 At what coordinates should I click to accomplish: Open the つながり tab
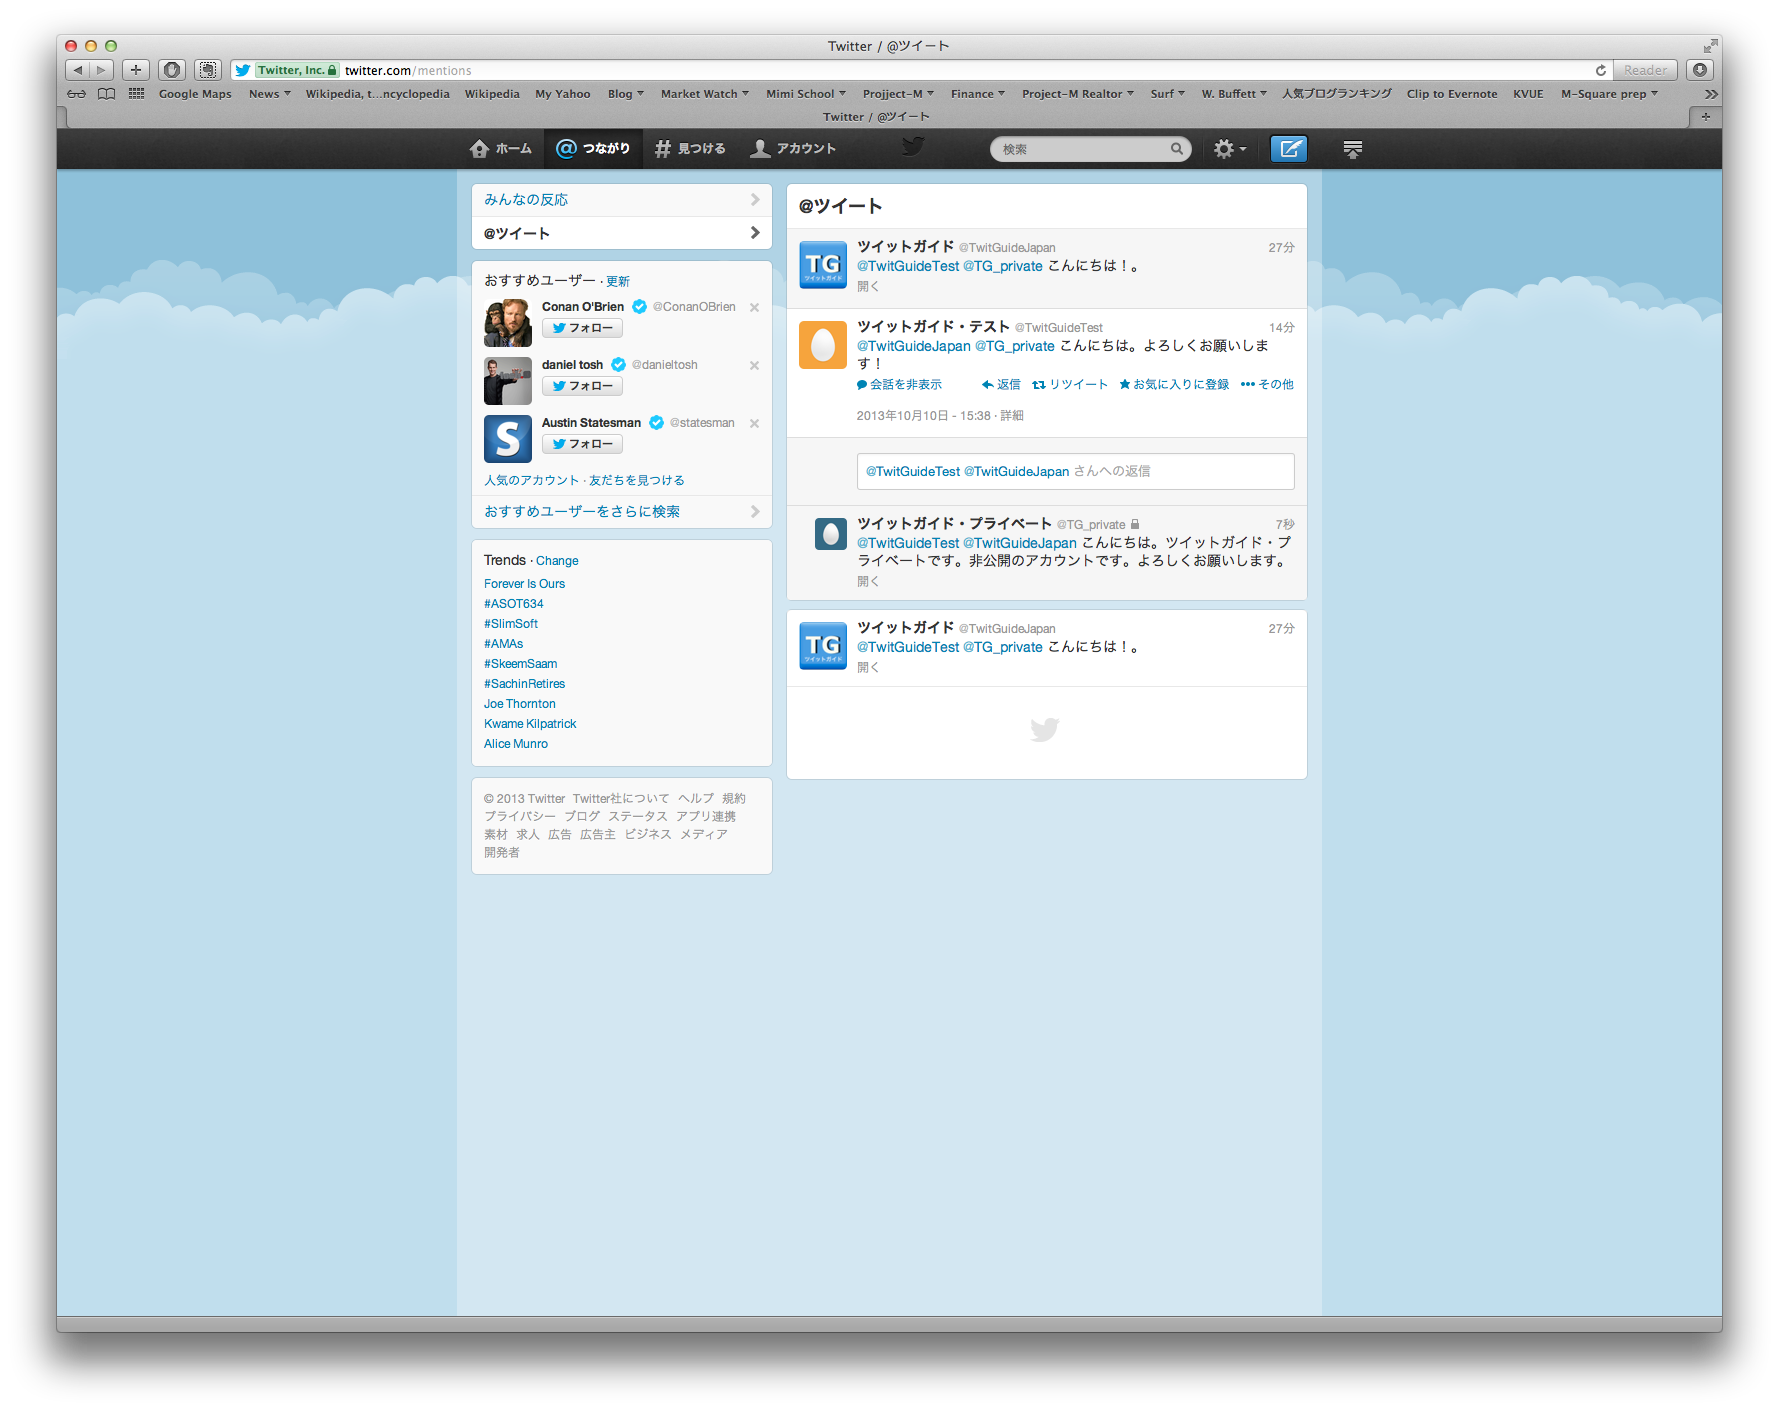593,149
